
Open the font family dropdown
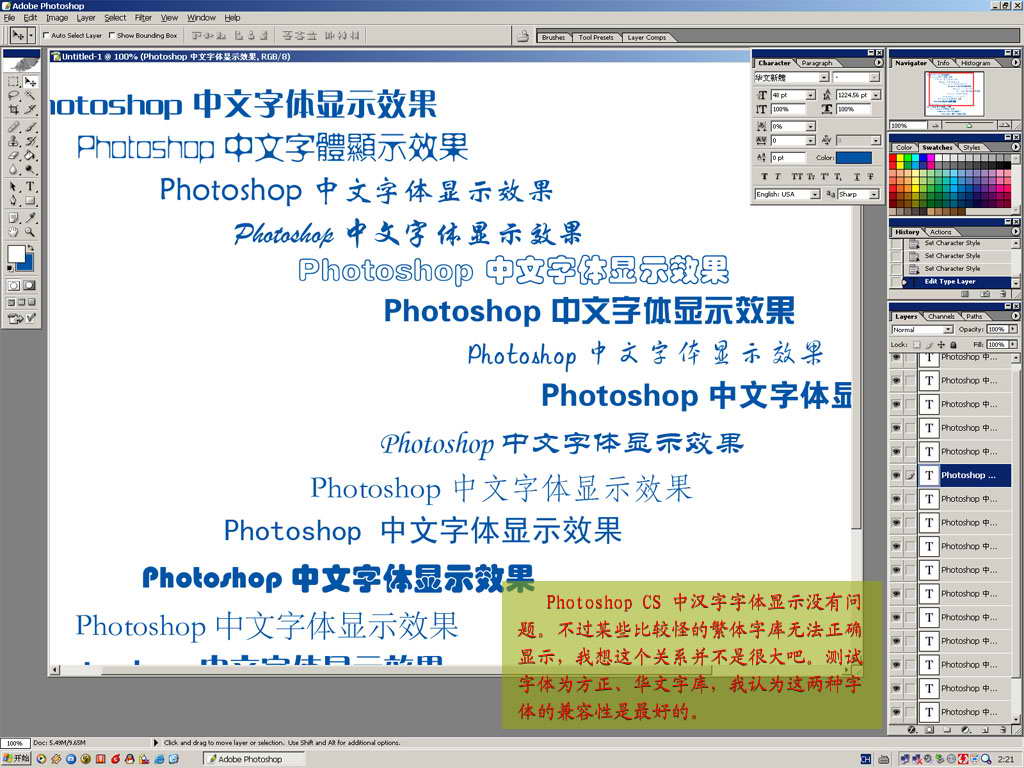pyautogui.click(x=824, y=78)
